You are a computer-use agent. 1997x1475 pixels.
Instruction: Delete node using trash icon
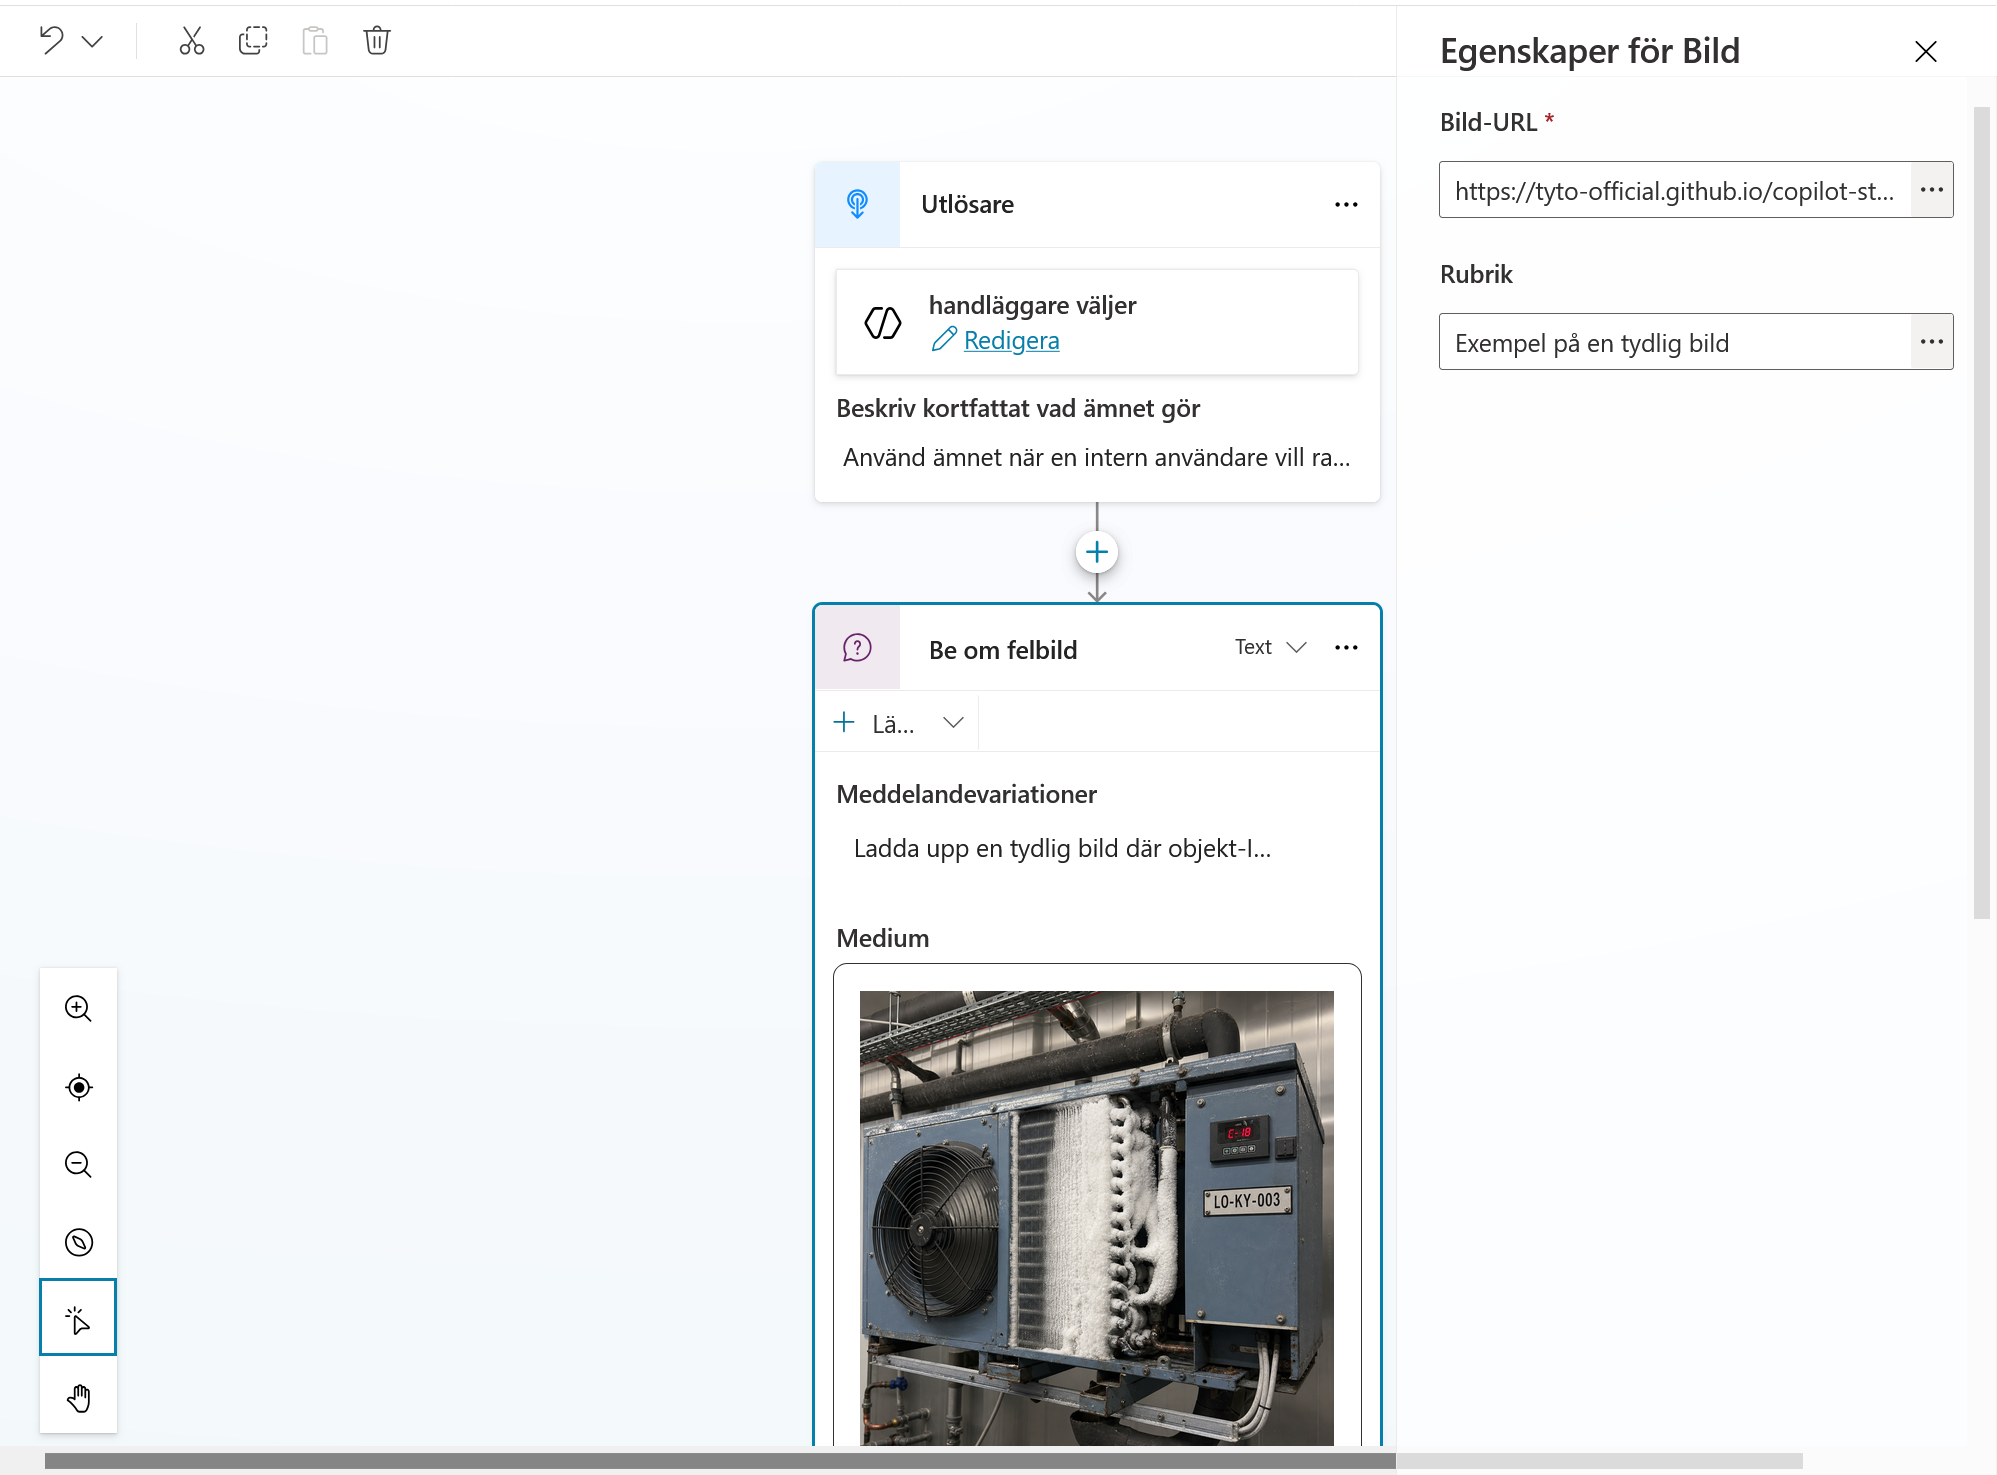point(377,40)
